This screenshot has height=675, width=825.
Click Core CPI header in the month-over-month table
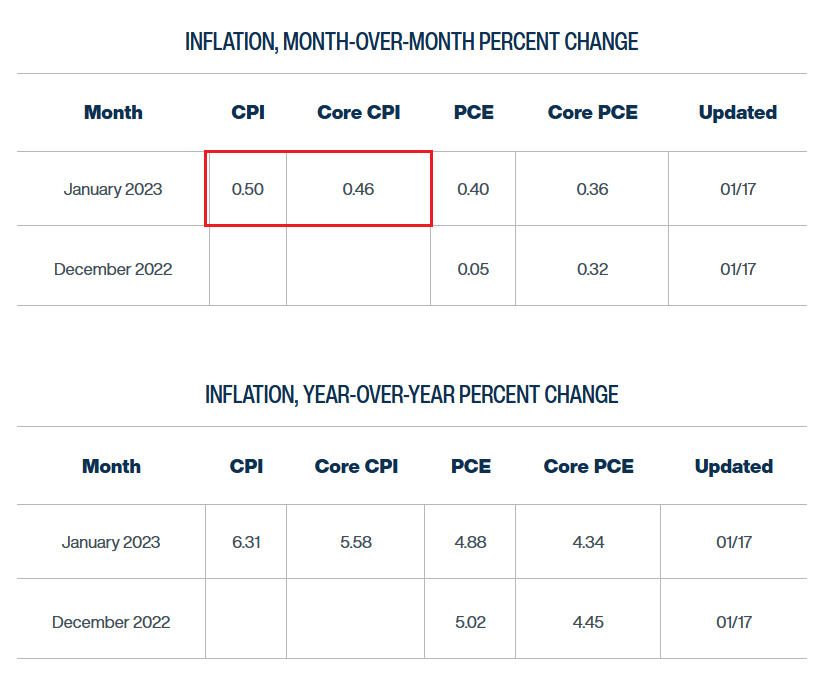click(358, 112)
